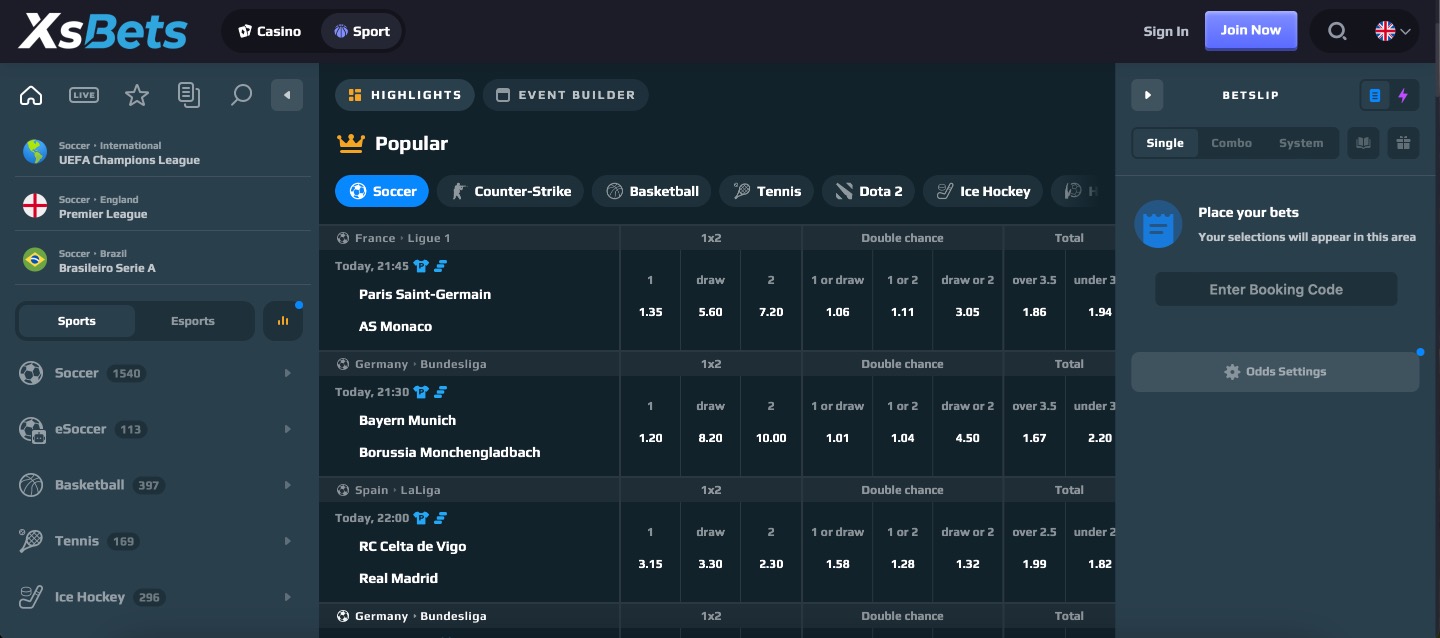Click the open book icon in betslip

point(1362,143)
